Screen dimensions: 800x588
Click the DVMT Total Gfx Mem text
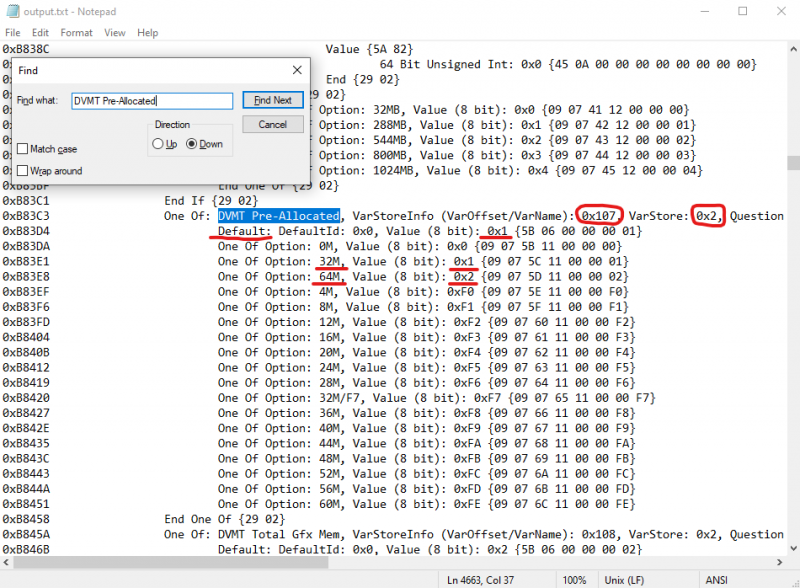point(279,534)
